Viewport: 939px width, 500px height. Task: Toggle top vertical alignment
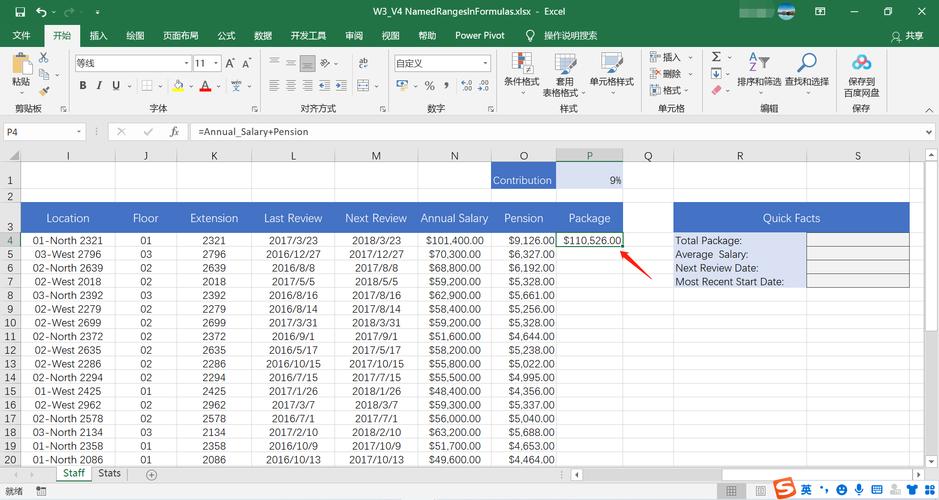pos(274,63)
